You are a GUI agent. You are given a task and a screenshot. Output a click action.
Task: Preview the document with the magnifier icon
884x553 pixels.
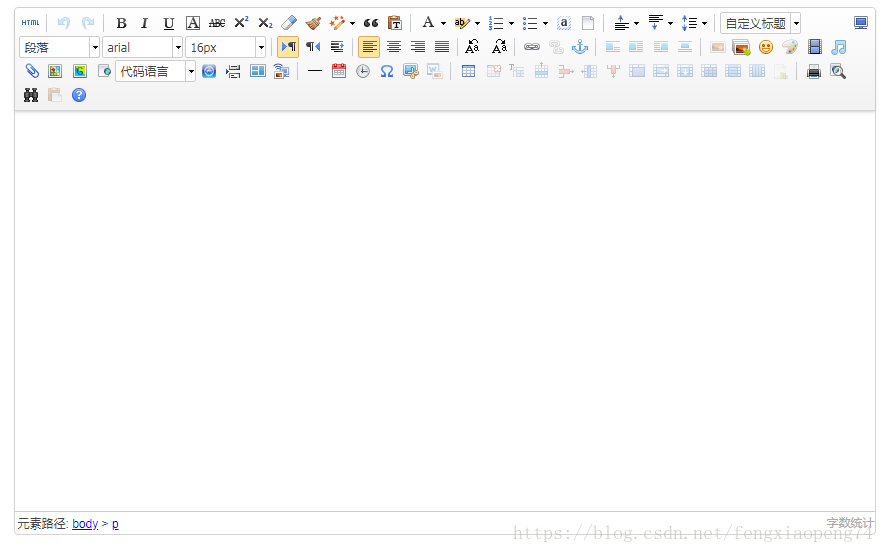pos(838,71)
